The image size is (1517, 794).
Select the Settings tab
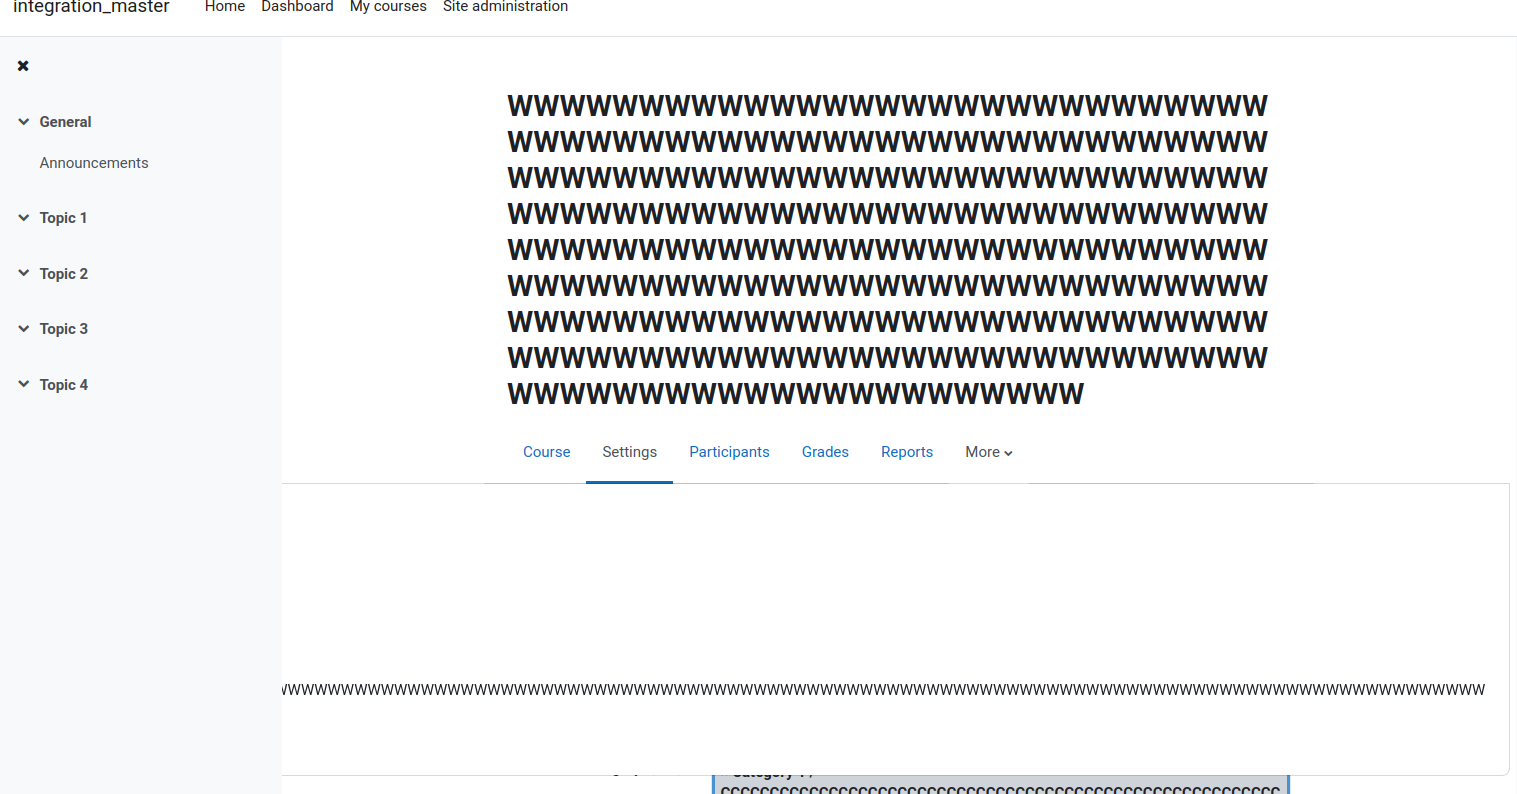tap(630, 452)
